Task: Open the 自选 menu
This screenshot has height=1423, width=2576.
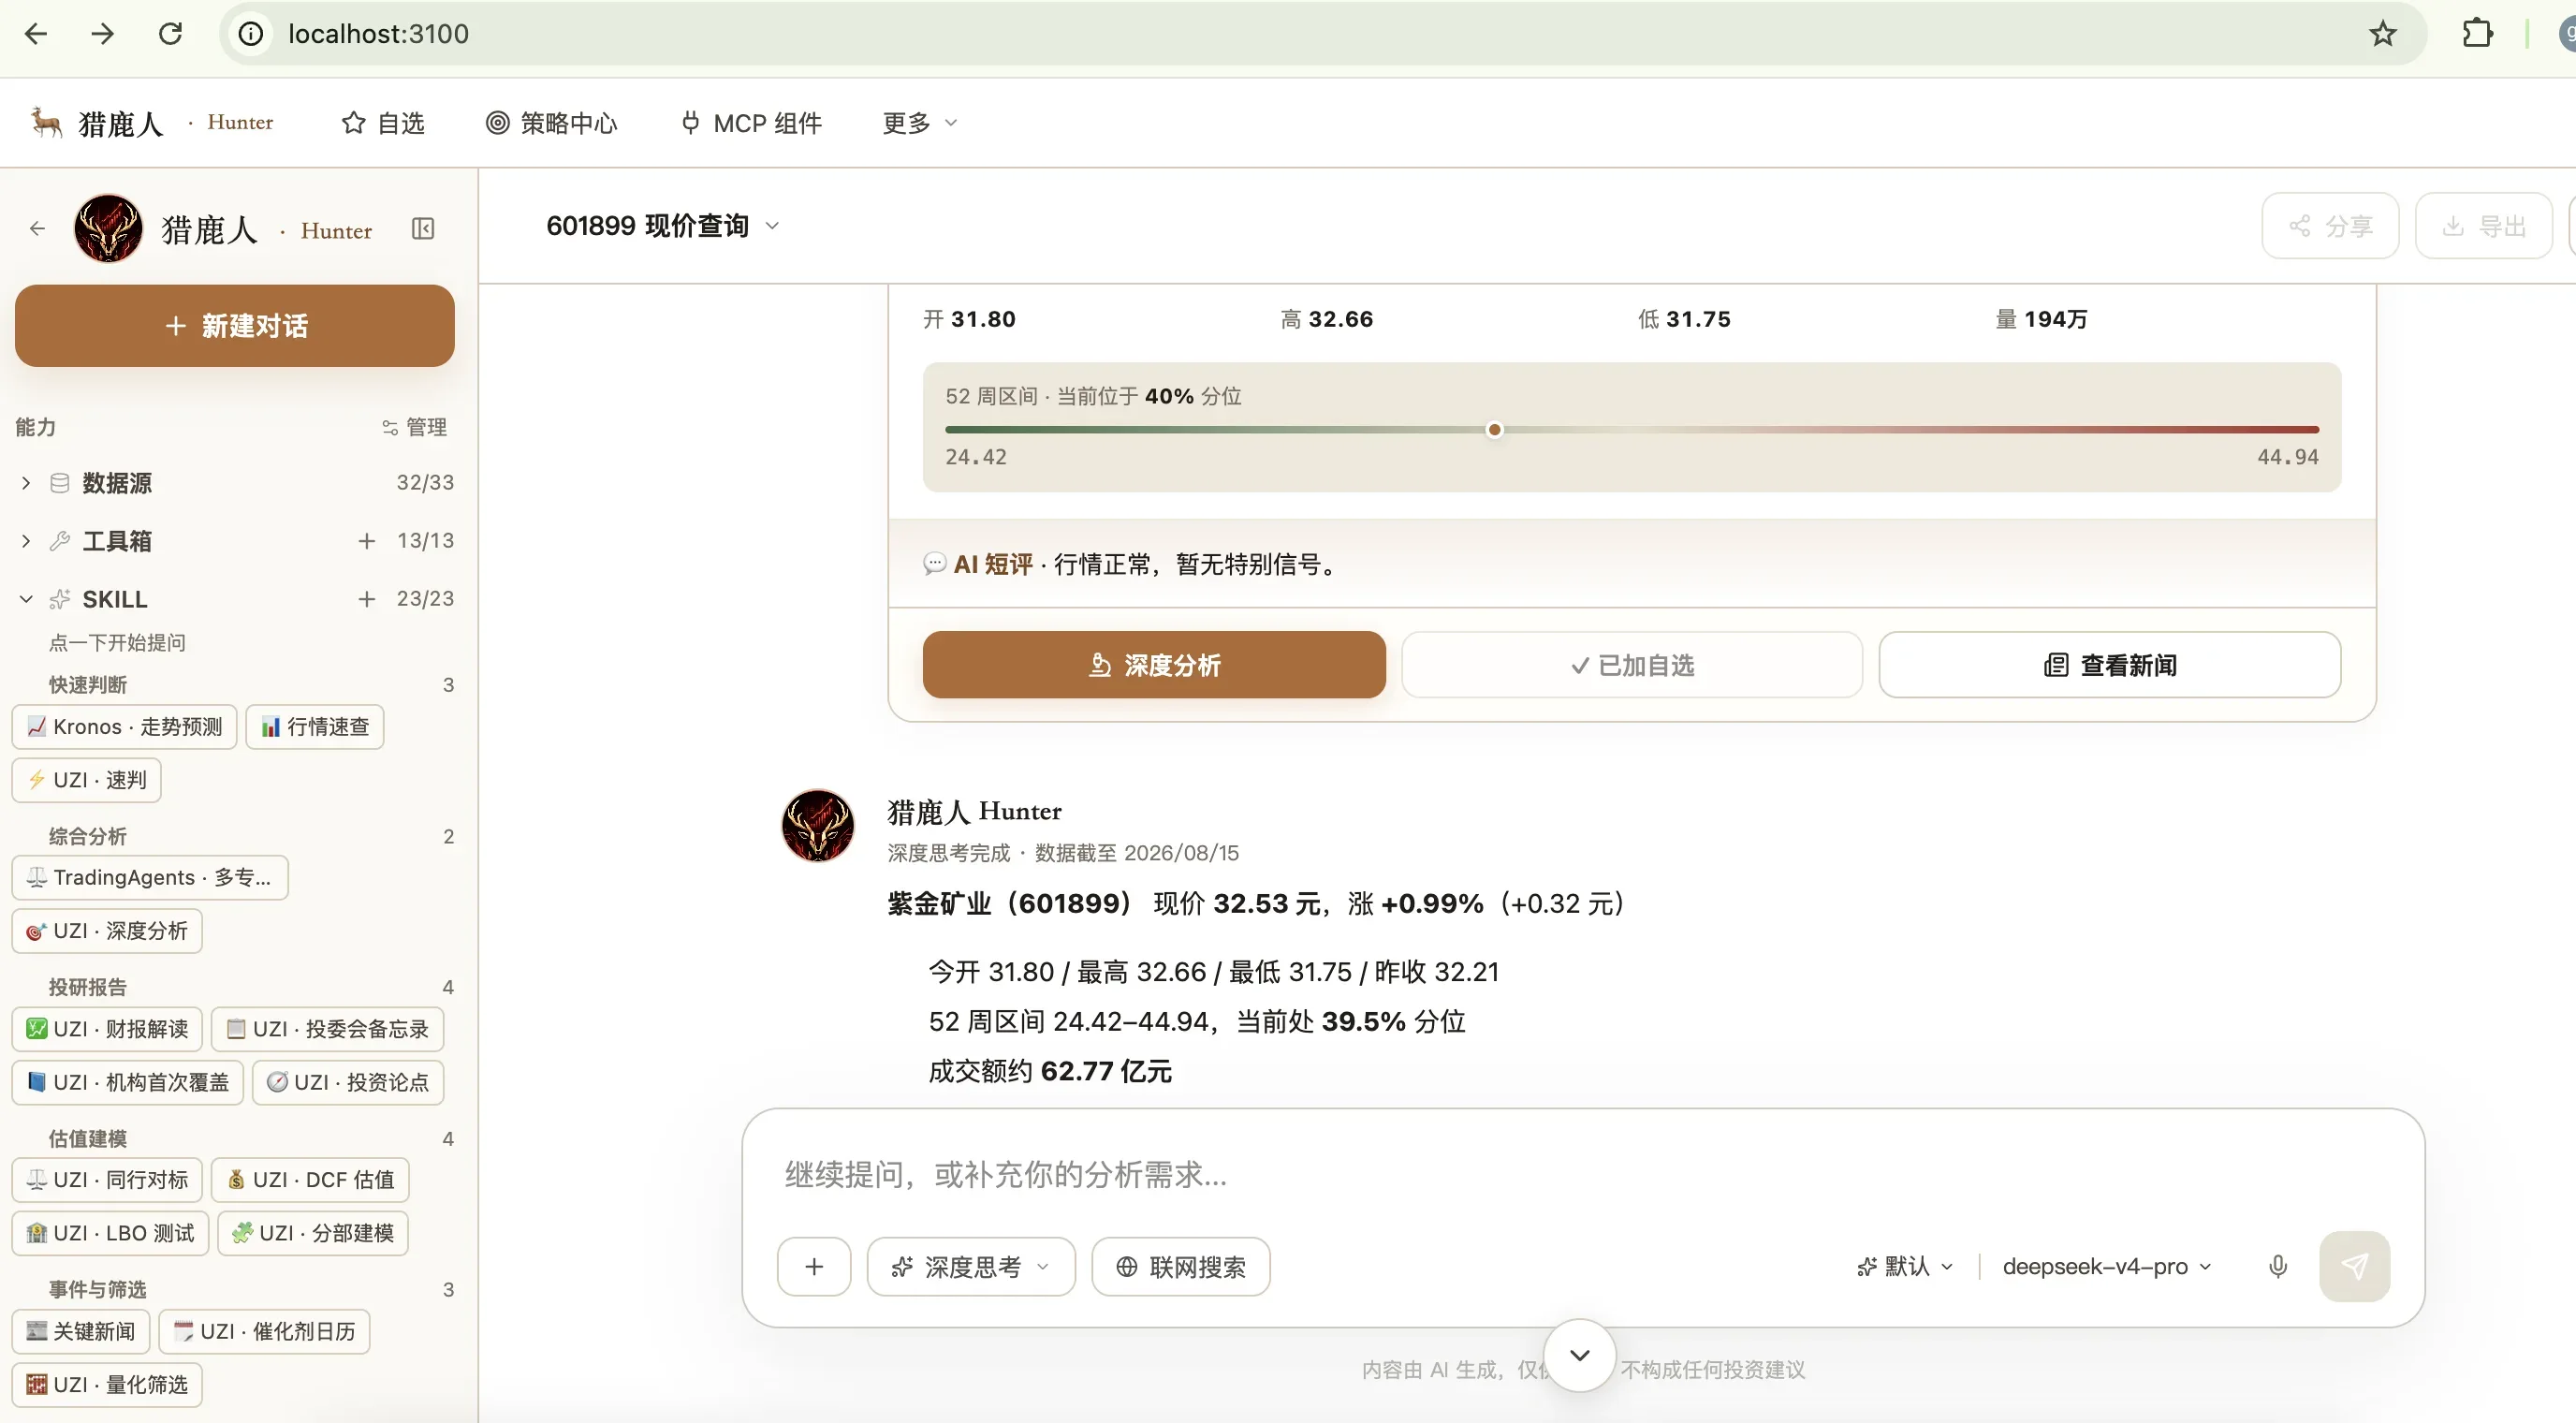Action: tap(383, 123)
